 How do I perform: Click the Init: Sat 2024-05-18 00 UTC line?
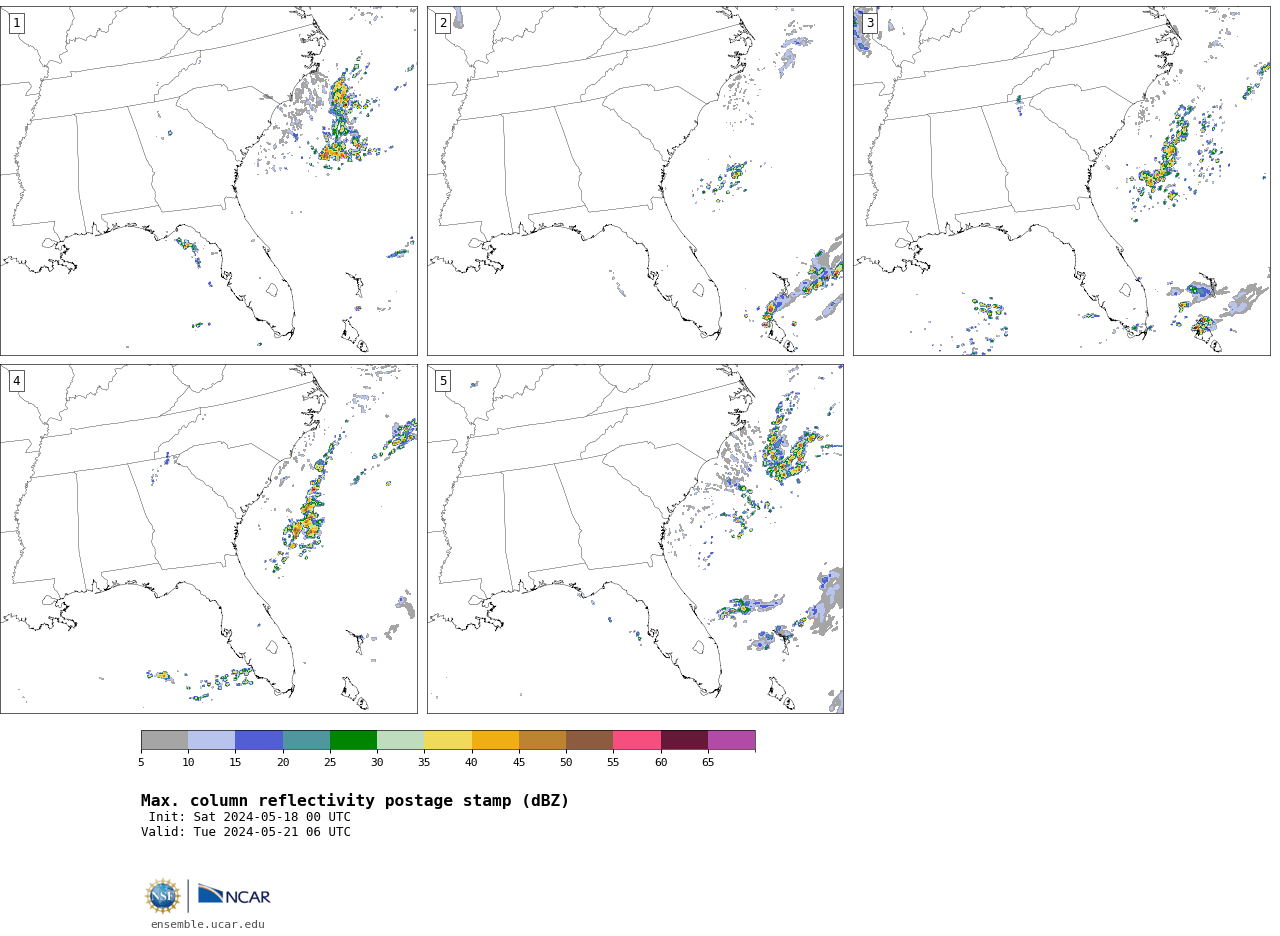pos(250,817)
